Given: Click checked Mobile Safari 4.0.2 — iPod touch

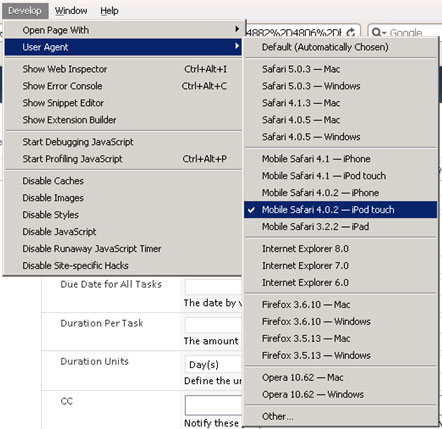Looking at the screenshot, I should (340, 210).
